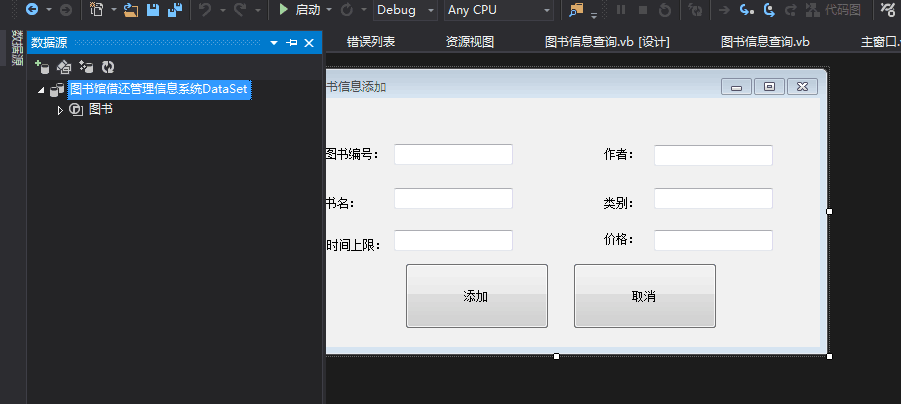
Task: Click the New Project toolbar icon
Action: pos(97,9)
